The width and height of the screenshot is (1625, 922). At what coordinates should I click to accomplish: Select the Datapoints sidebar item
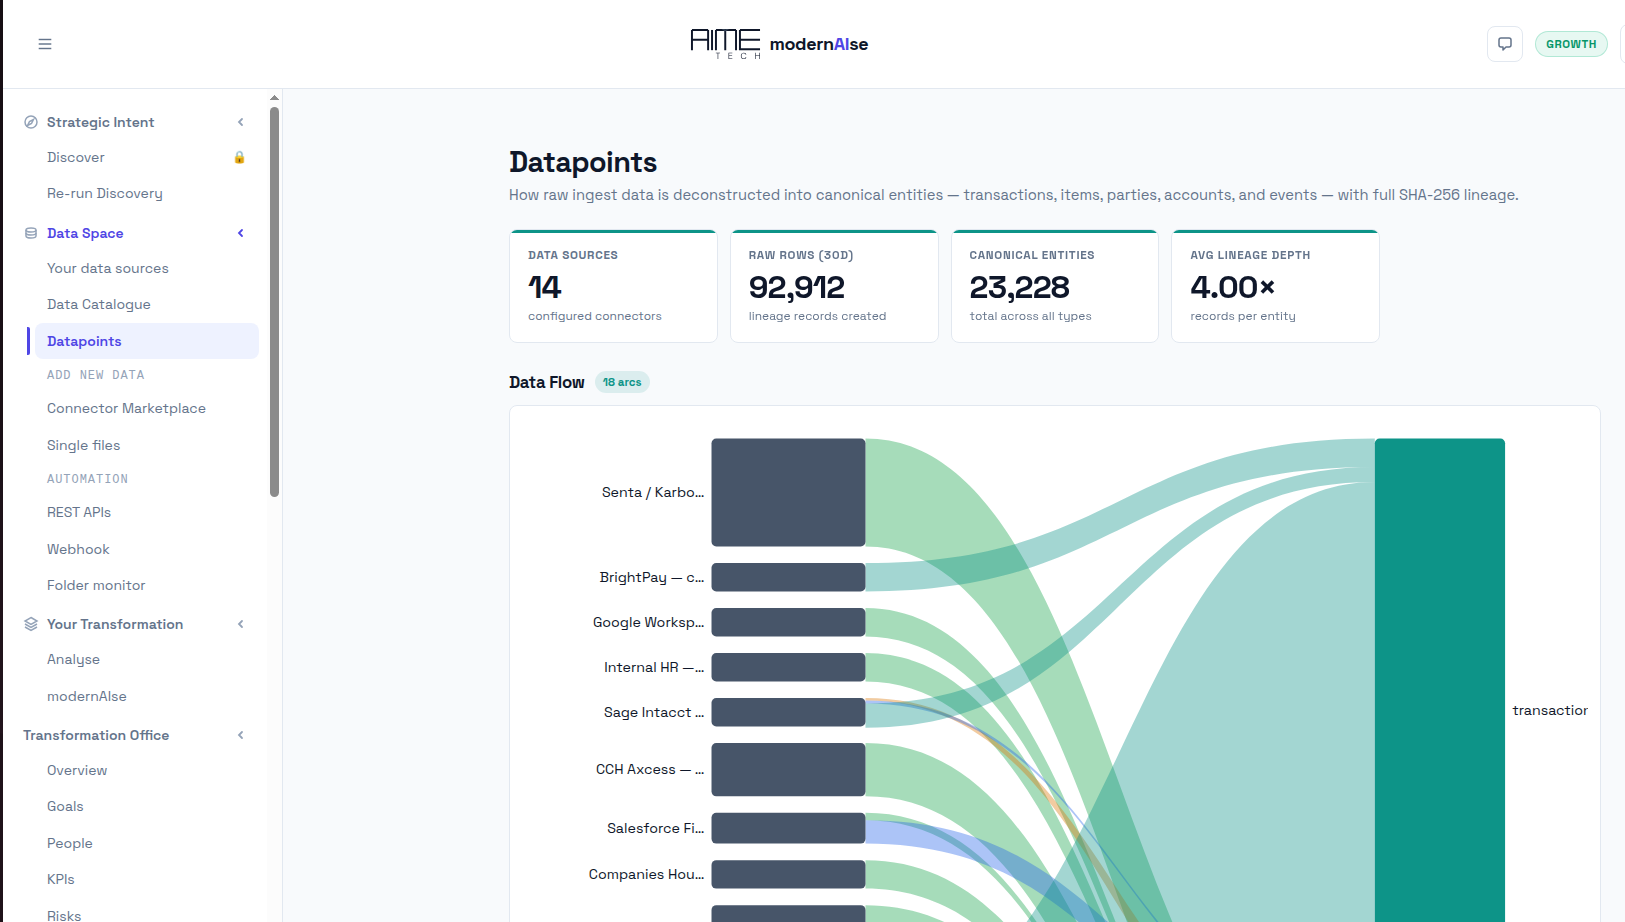point(147,341)
